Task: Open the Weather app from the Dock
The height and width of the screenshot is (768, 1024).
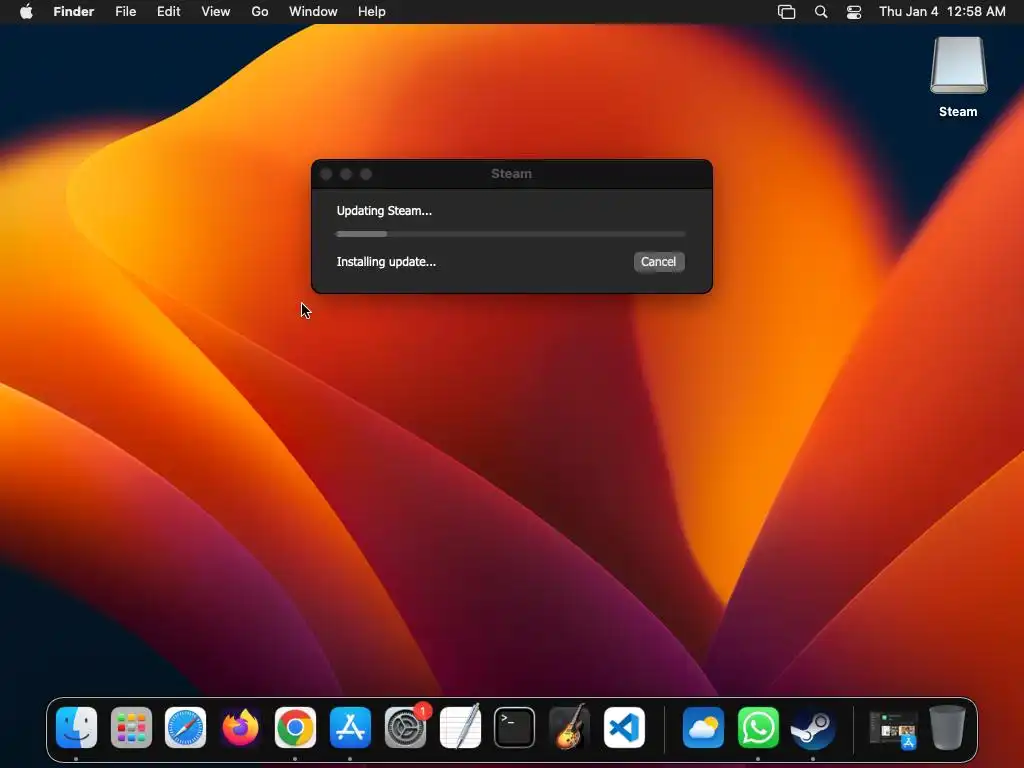Action: click(703, 728)
